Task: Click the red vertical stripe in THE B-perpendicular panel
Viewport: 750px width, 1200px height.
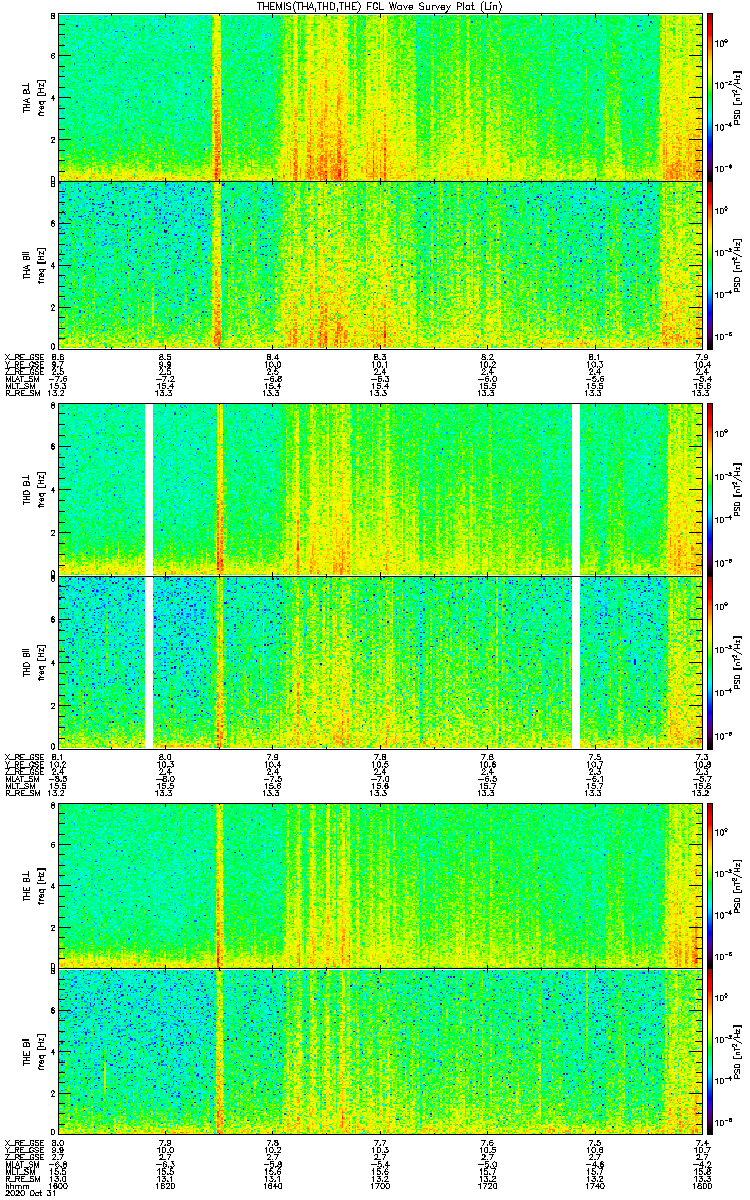Action: pos(218,883)
